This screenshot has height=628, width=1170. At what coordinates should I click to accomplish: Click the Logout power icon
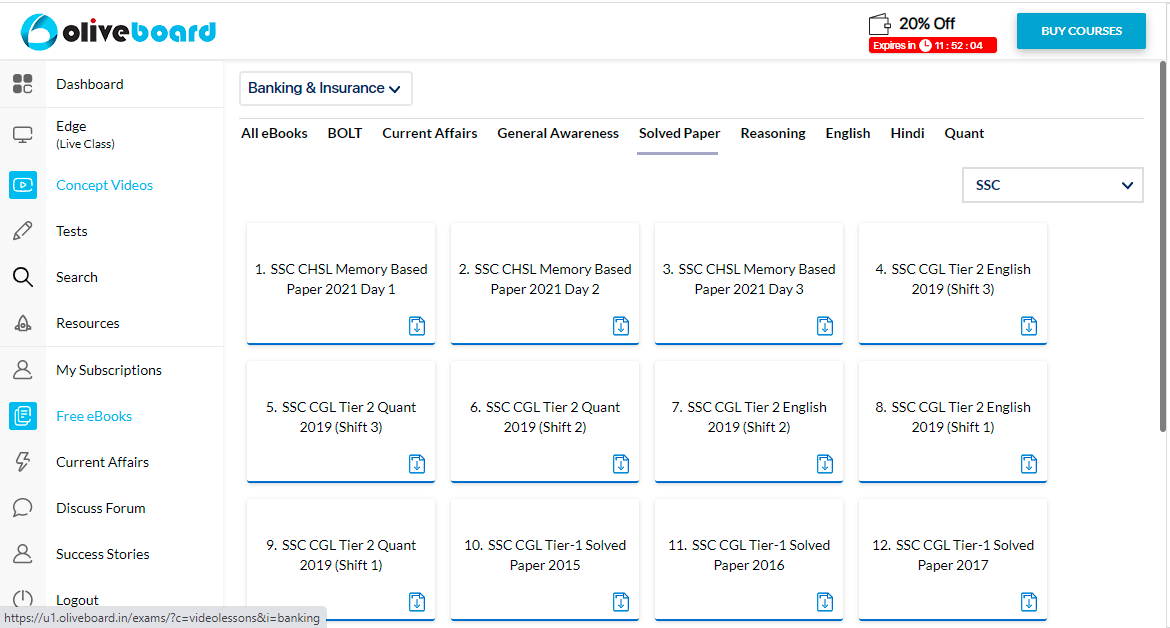22,599
